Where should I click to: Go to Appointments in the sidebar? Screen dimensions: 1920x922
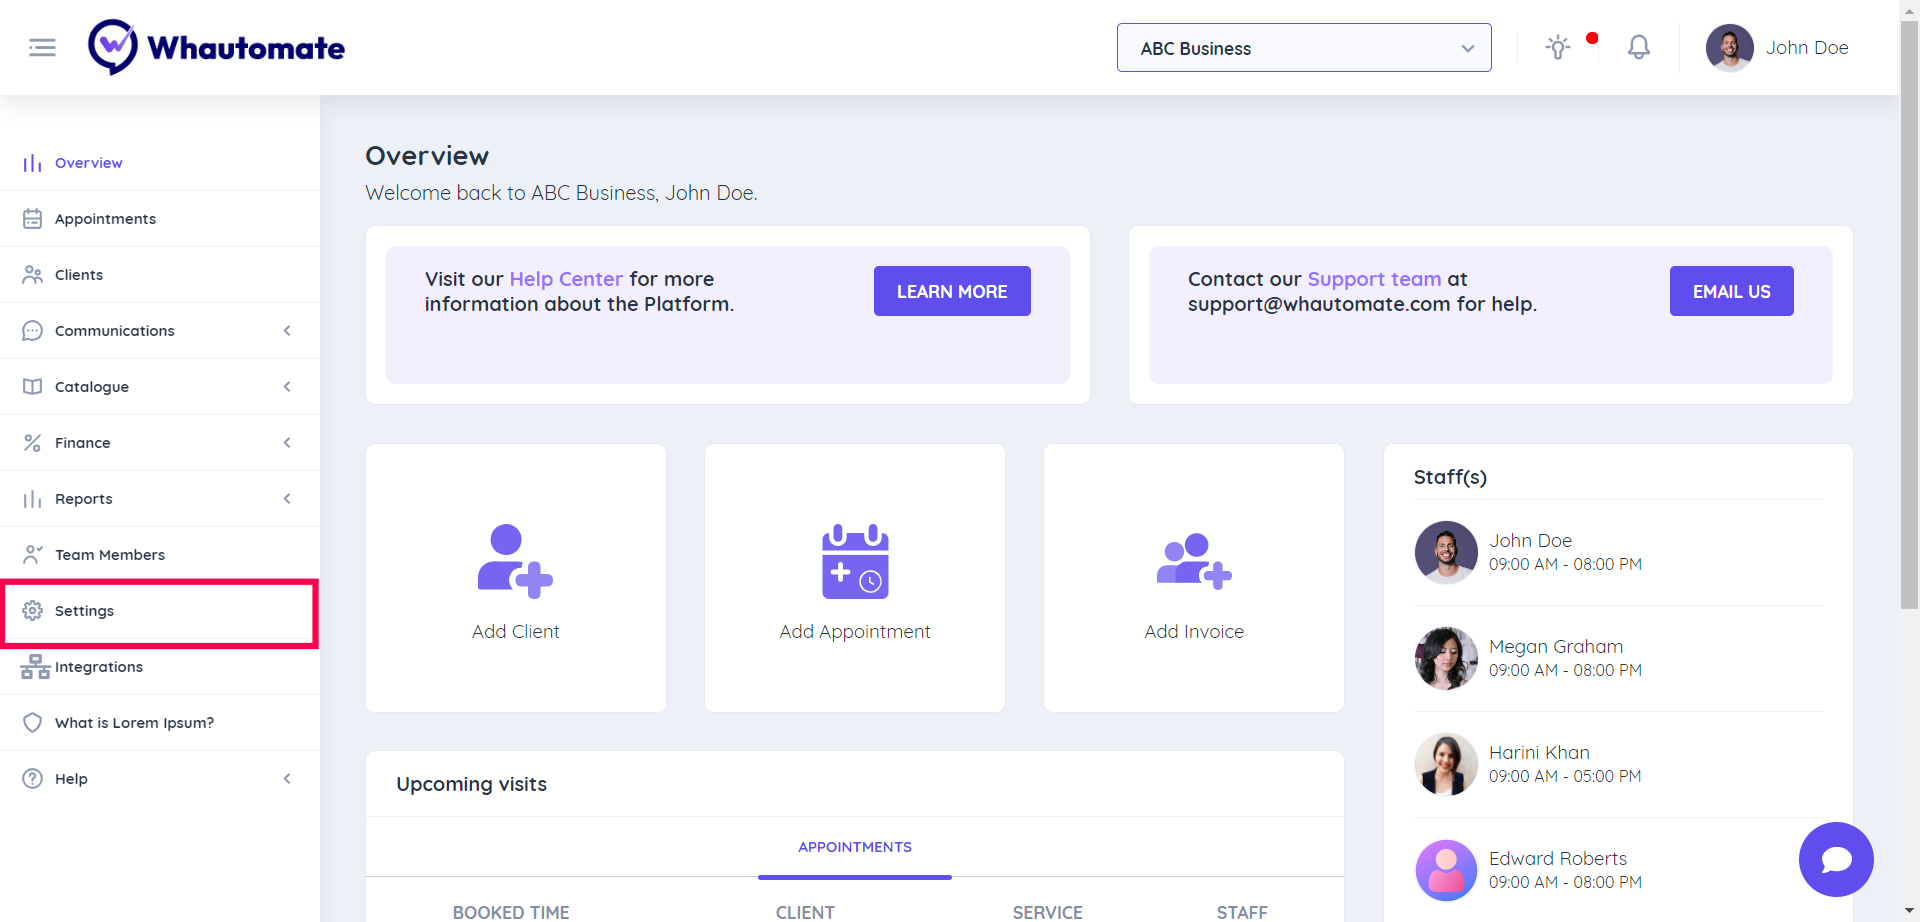point(105,219)
